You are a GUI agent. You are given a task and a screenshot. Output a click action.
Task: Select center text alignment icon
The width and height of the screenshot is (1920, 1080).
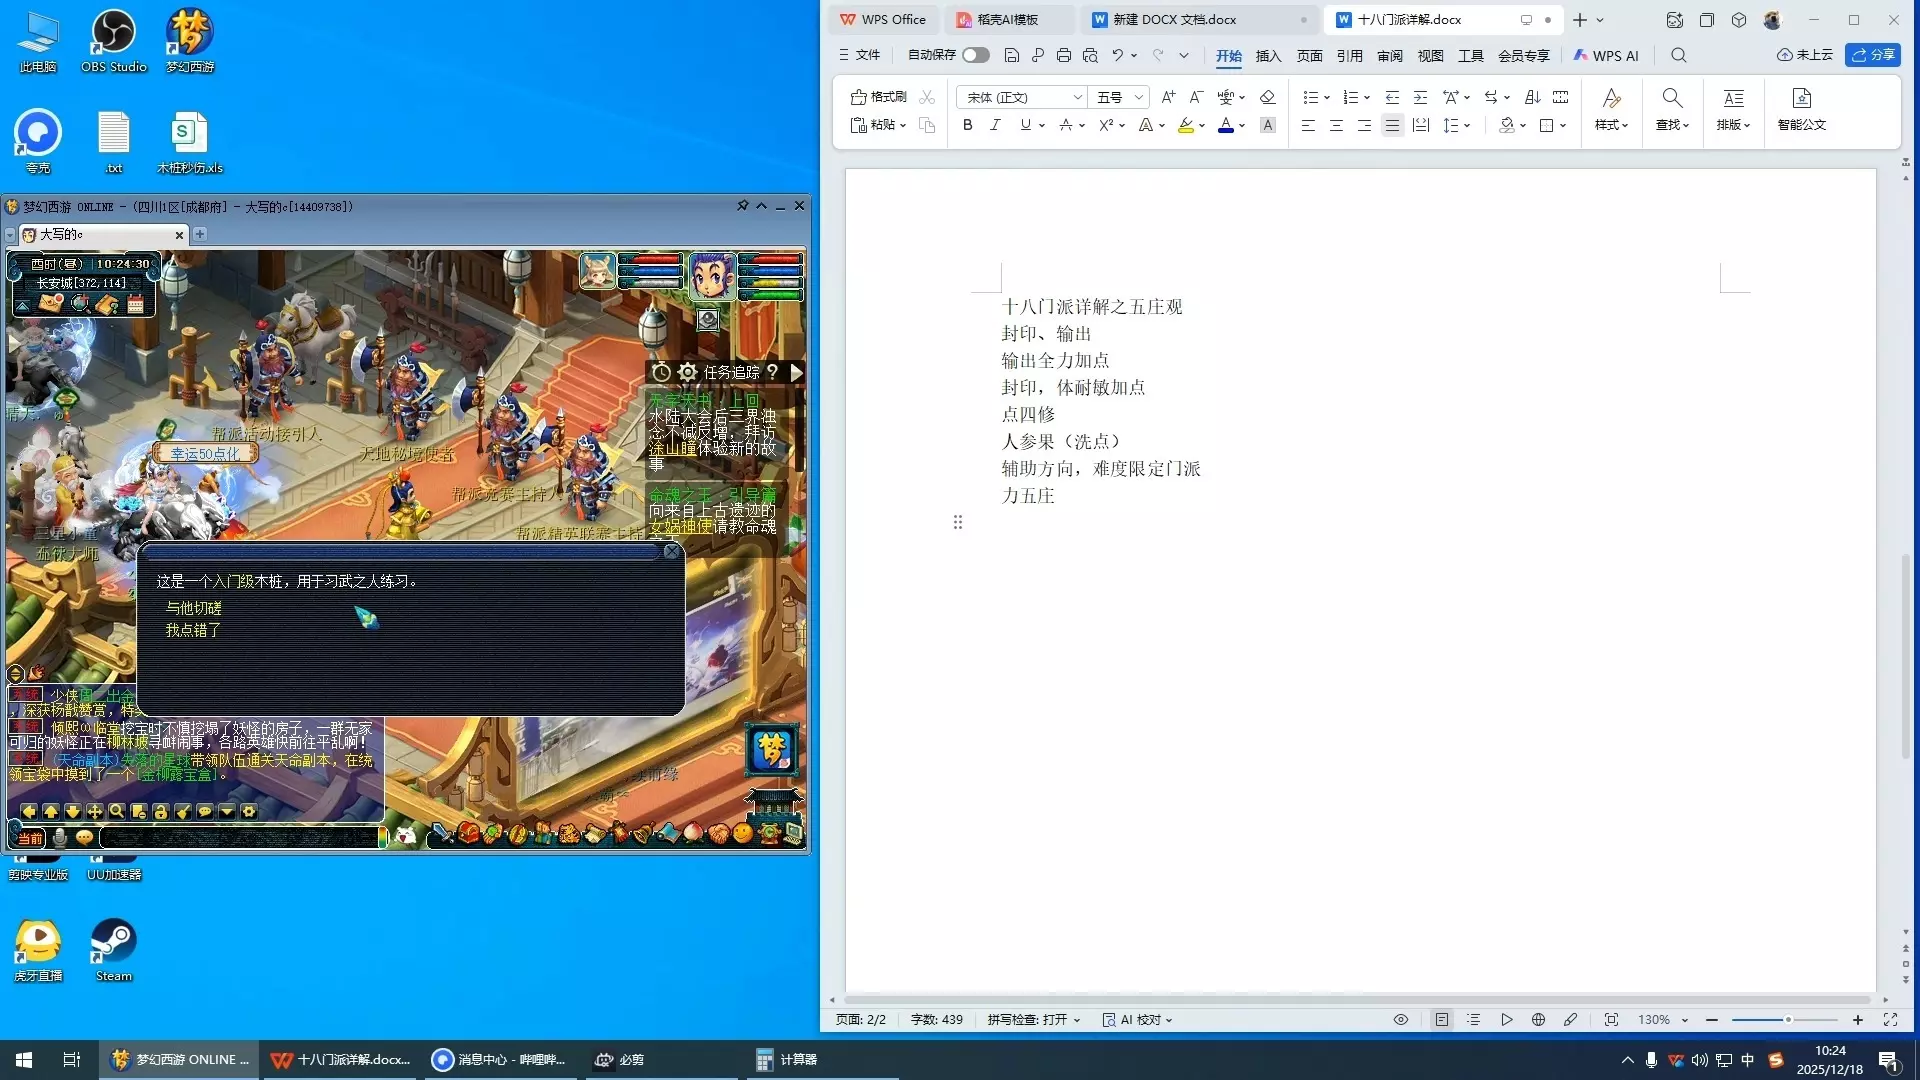coord(1336,125)
